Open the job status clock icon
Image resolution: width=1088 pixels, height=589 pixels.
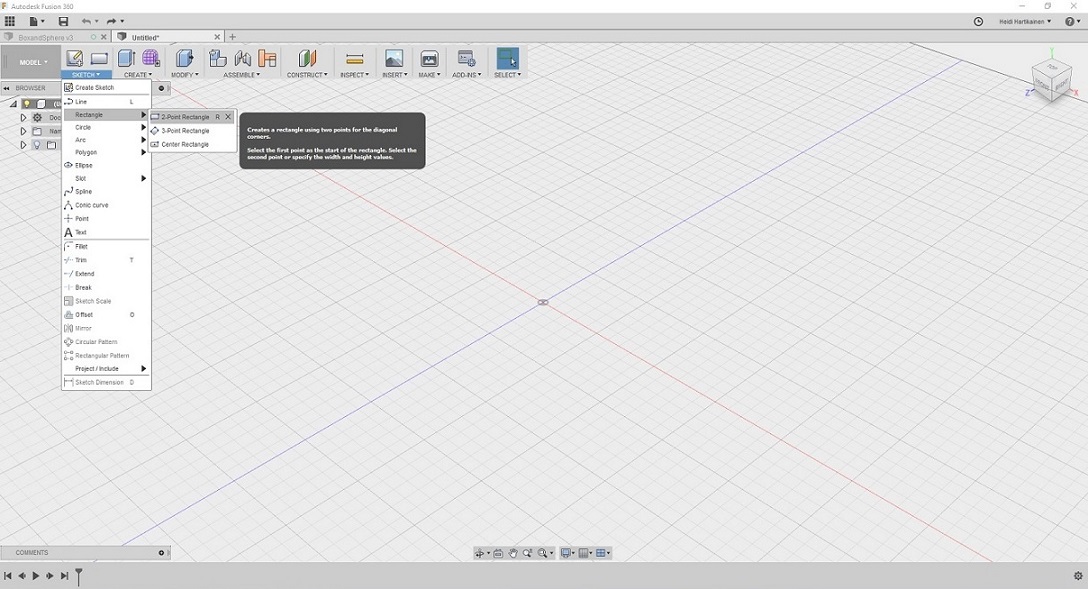pyautogui.click(x=978, y=22)
